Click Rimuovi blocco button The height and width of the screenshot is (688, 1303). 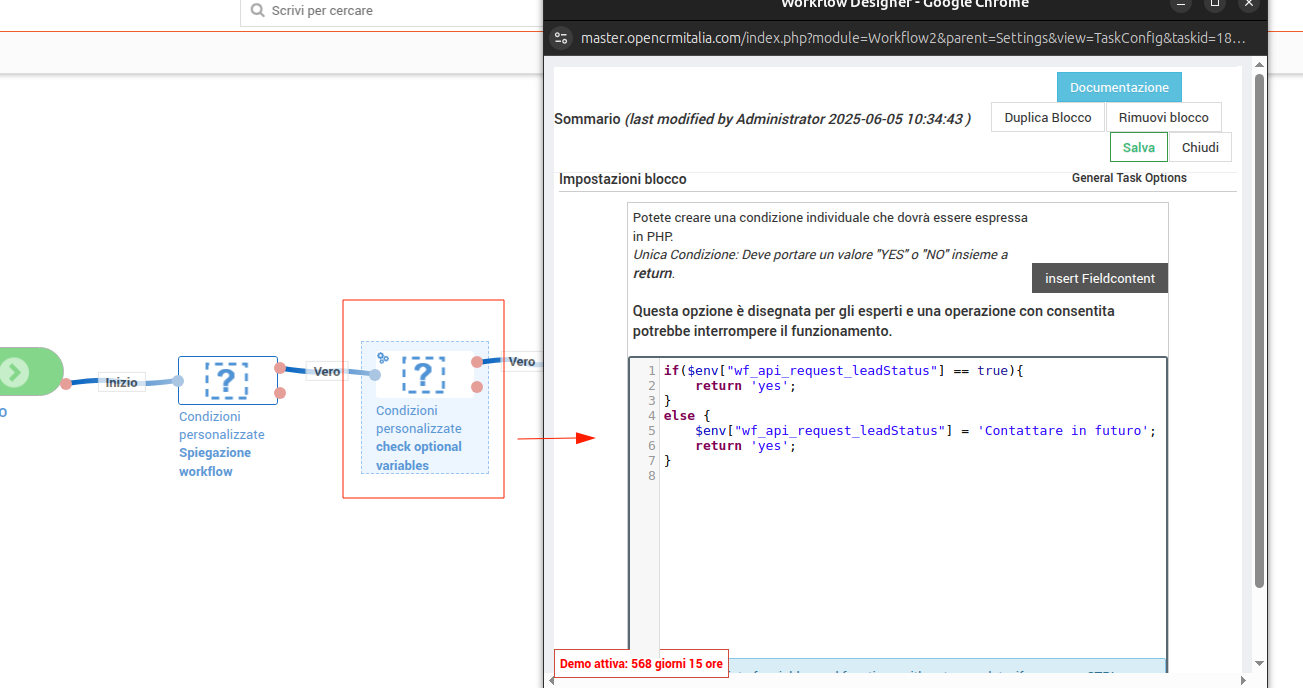(1163, 117)
